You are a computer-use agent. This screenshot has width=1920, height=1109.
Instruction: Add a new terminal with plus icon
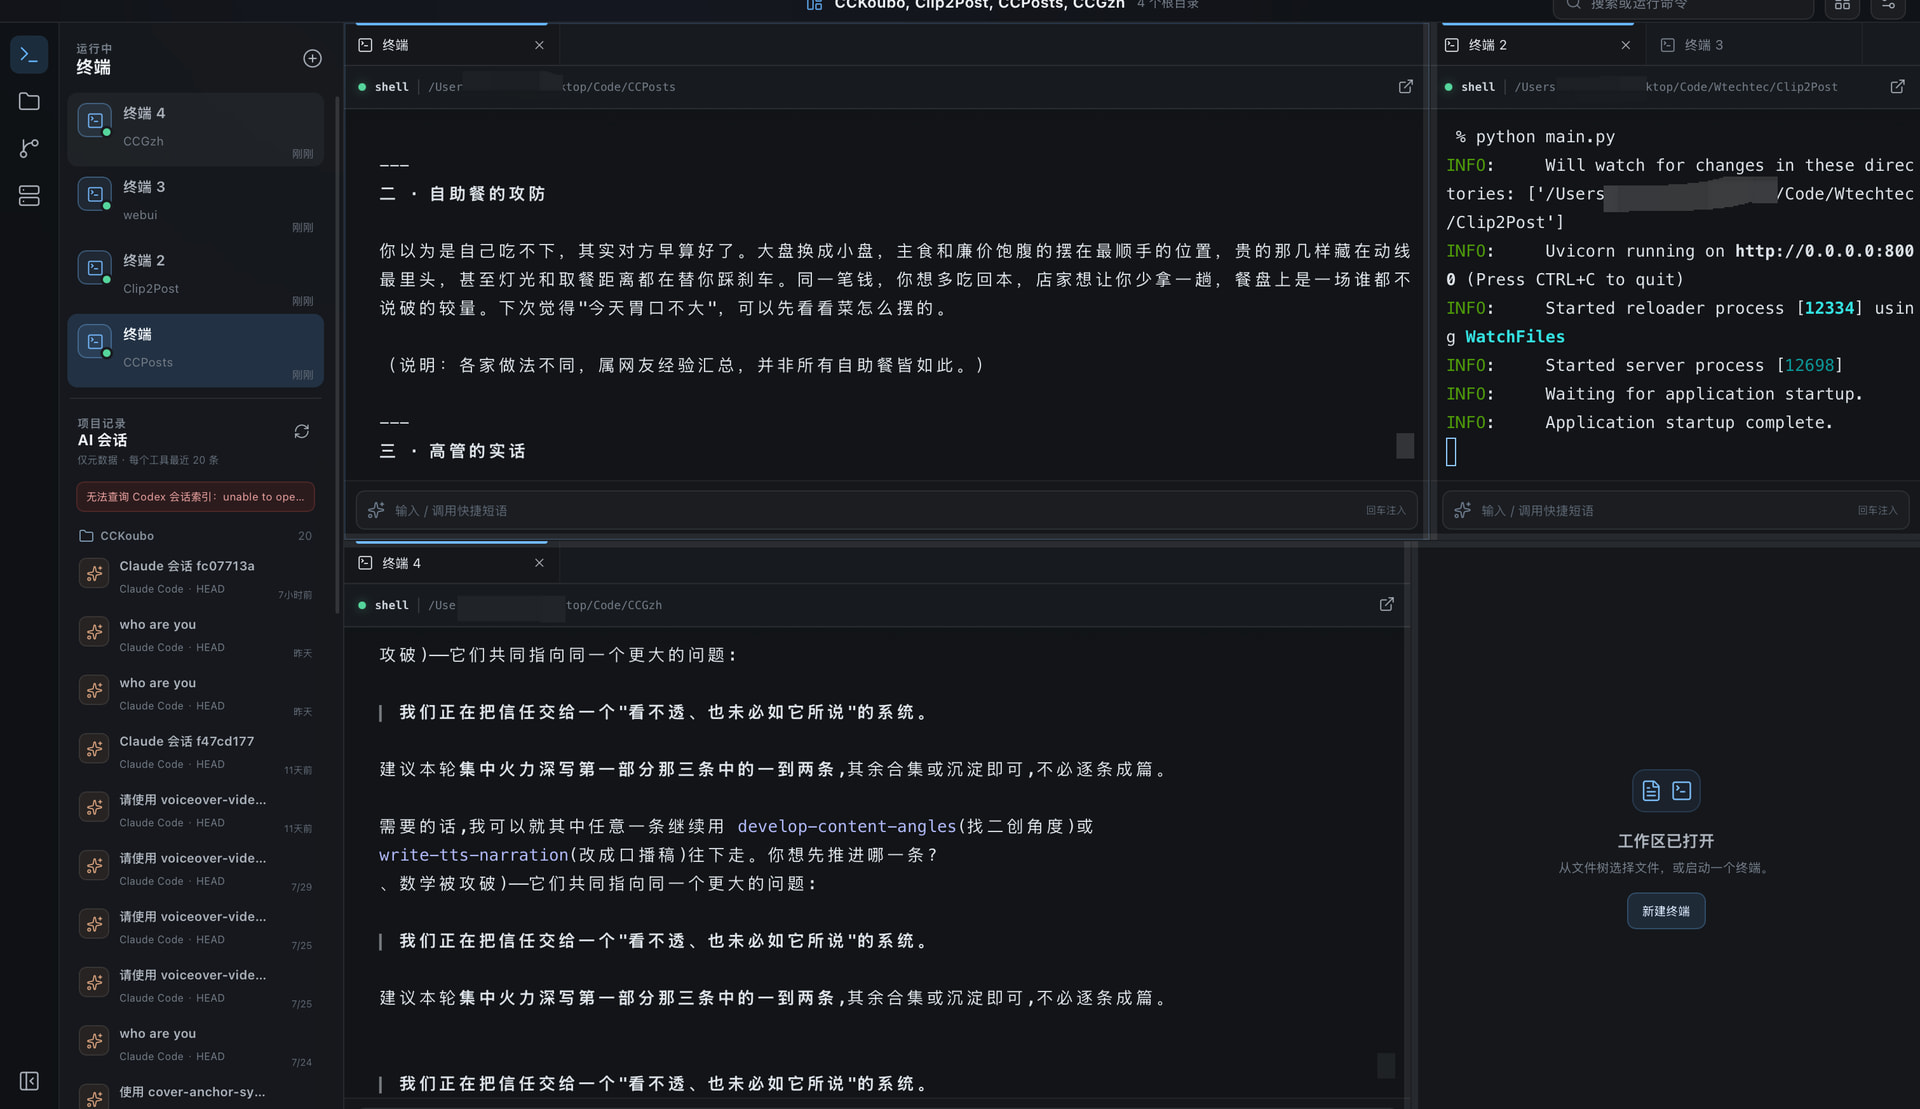pyautogui.click(x=312, y=59)
